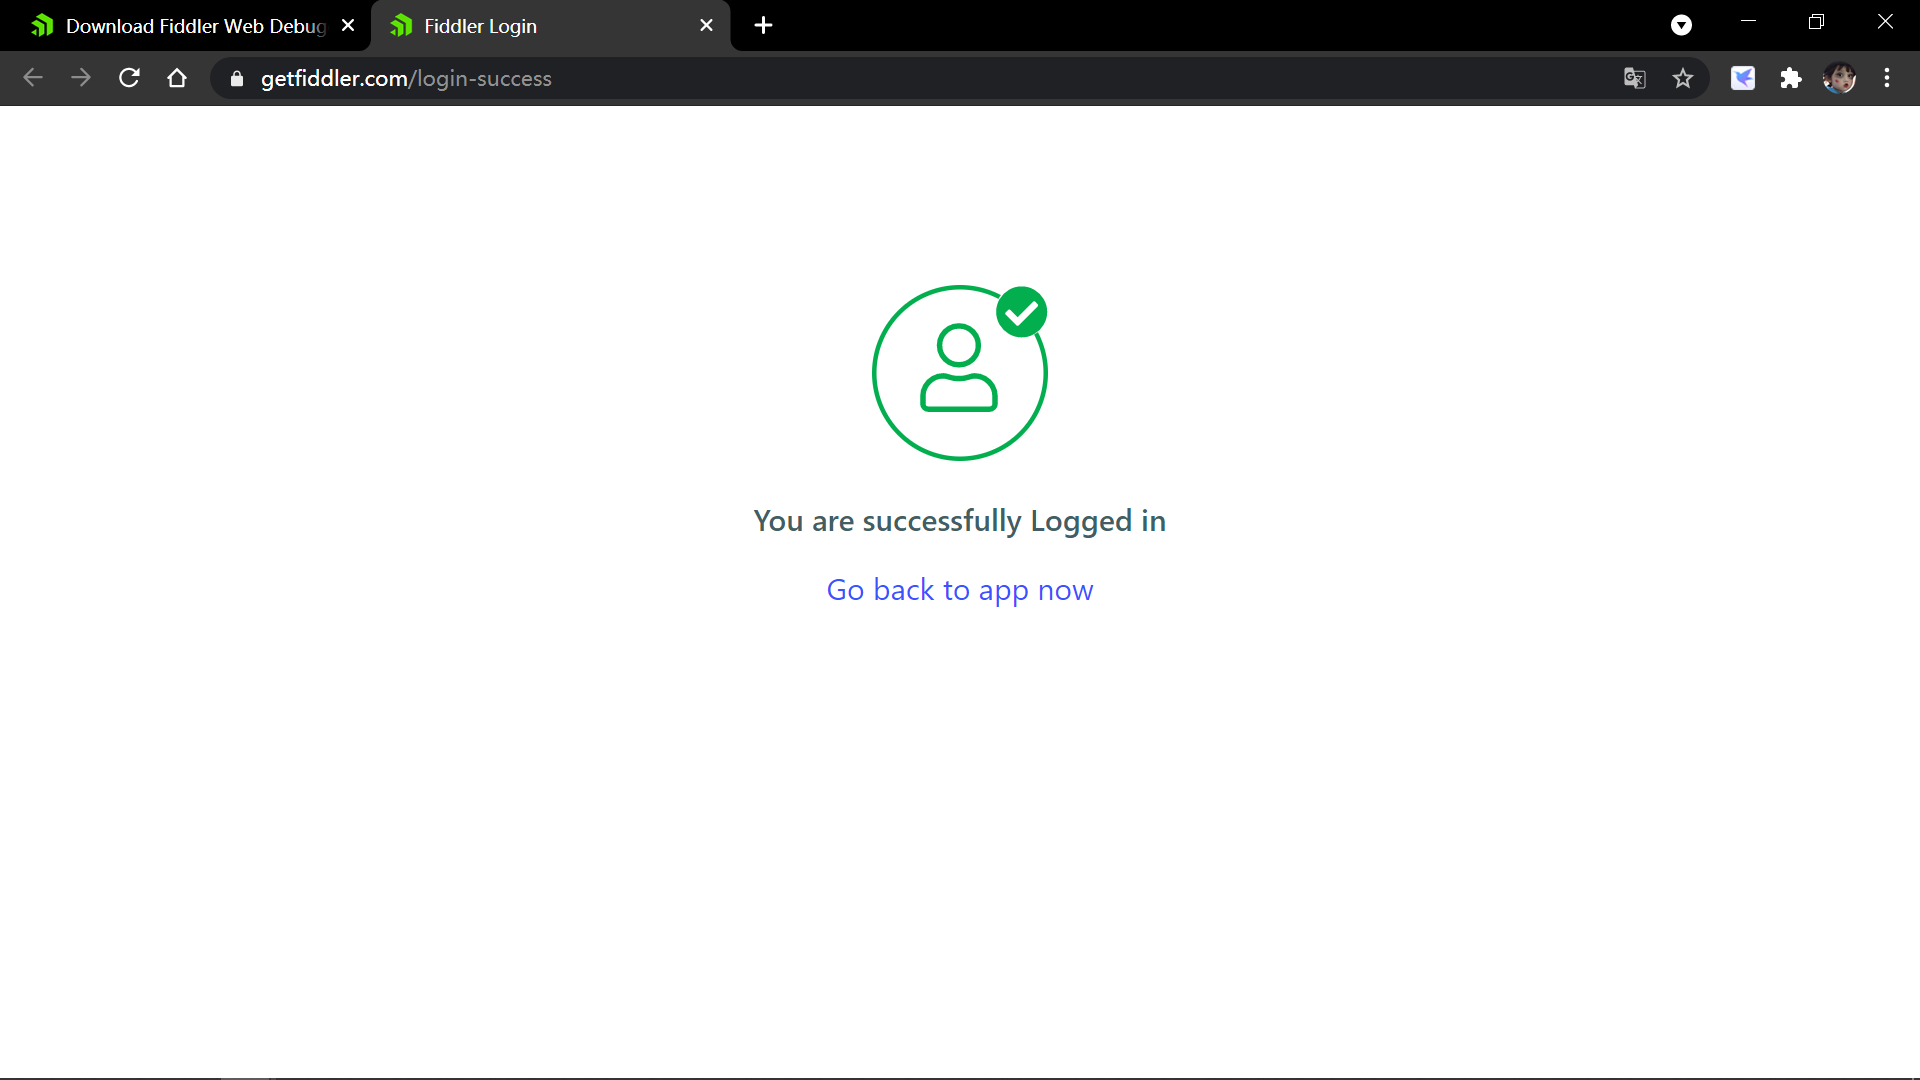Bookmark this page with the star
This screenshot has height=1080, width=1920.
click(1683, 78)
